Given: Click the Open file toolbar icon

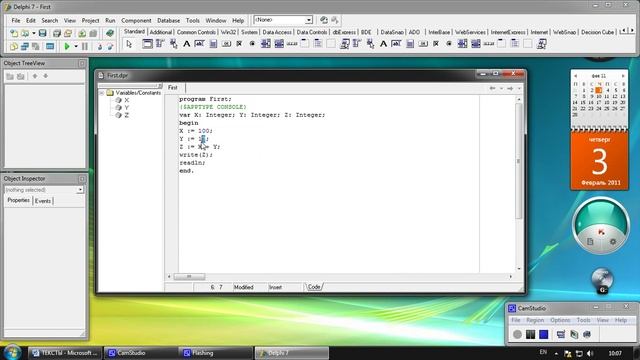Looking at the screenshot, I should coord(25,33).
